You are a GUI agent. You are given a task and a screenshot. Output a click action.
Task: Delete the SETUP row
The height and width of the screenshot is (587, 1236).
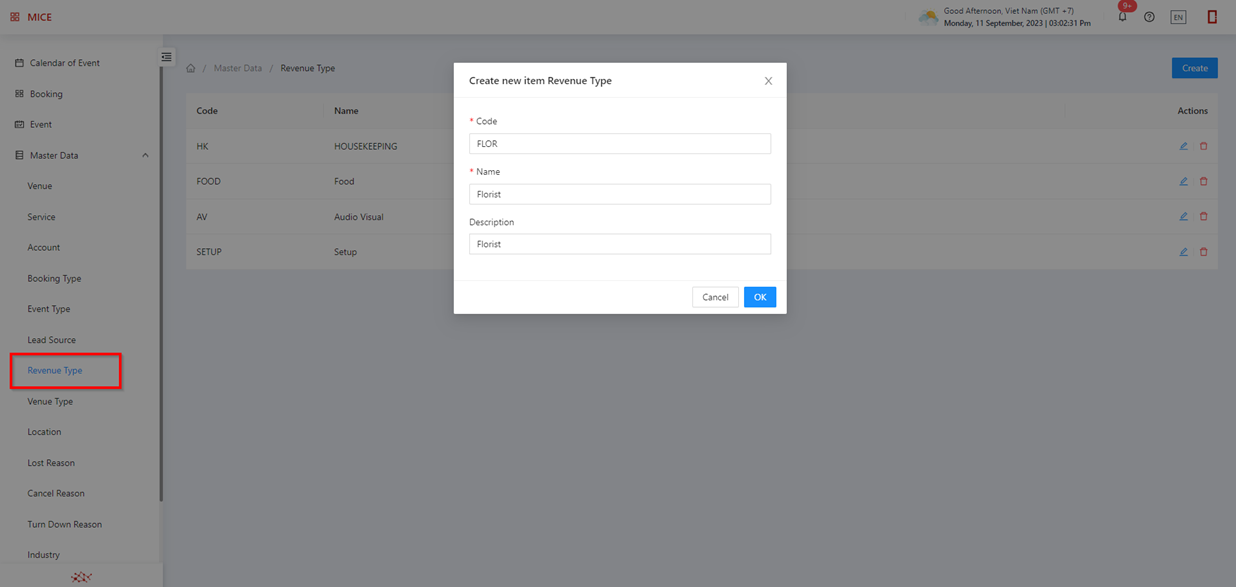tap(1203, 252)
